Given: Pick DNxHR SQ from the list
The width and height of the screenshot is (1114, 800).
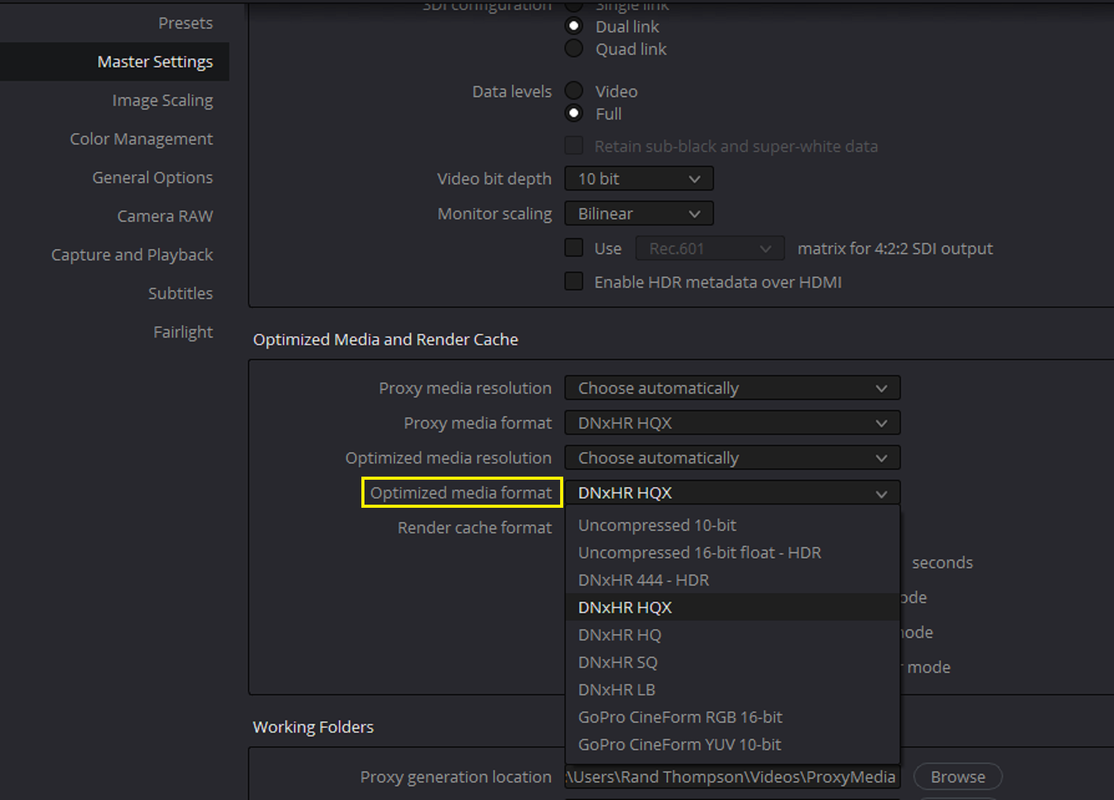Looking at the screenshot, I should [732, 662].
